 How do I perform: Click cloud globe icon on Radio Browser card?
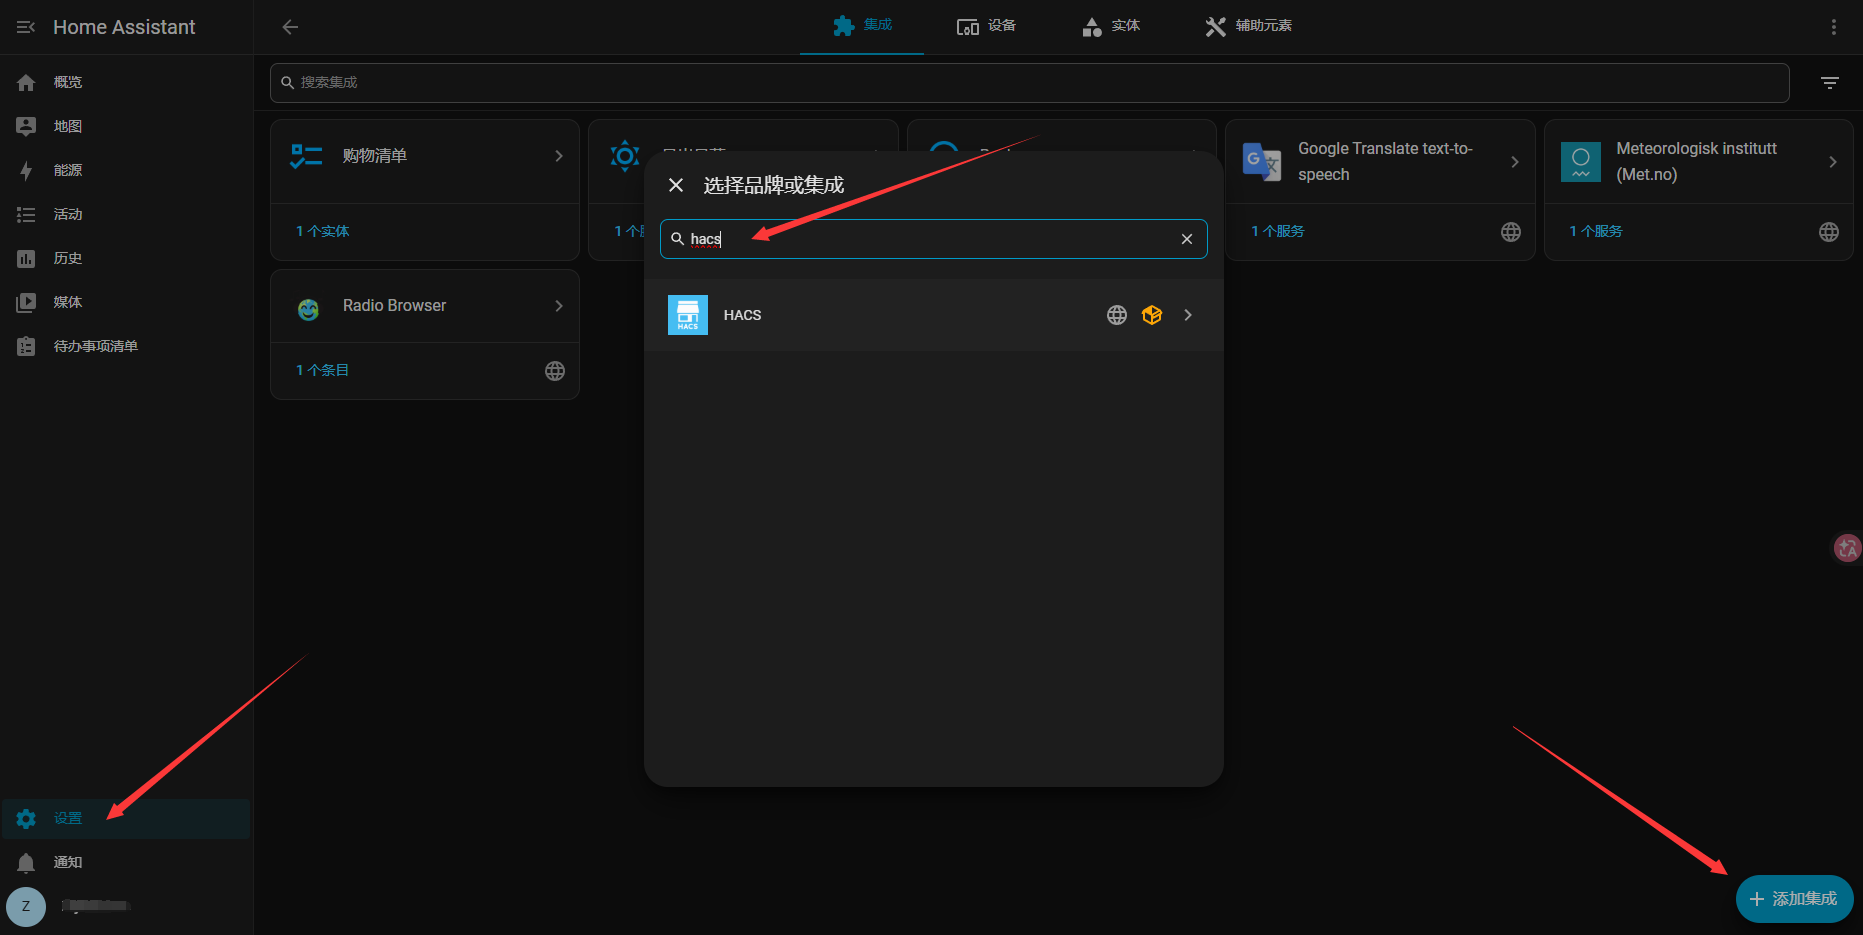tap(555, 371)
